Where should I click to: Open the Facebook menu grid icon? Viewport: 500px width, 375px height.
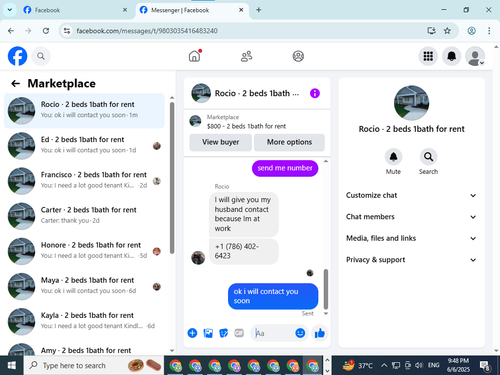[x=428, y=56]
